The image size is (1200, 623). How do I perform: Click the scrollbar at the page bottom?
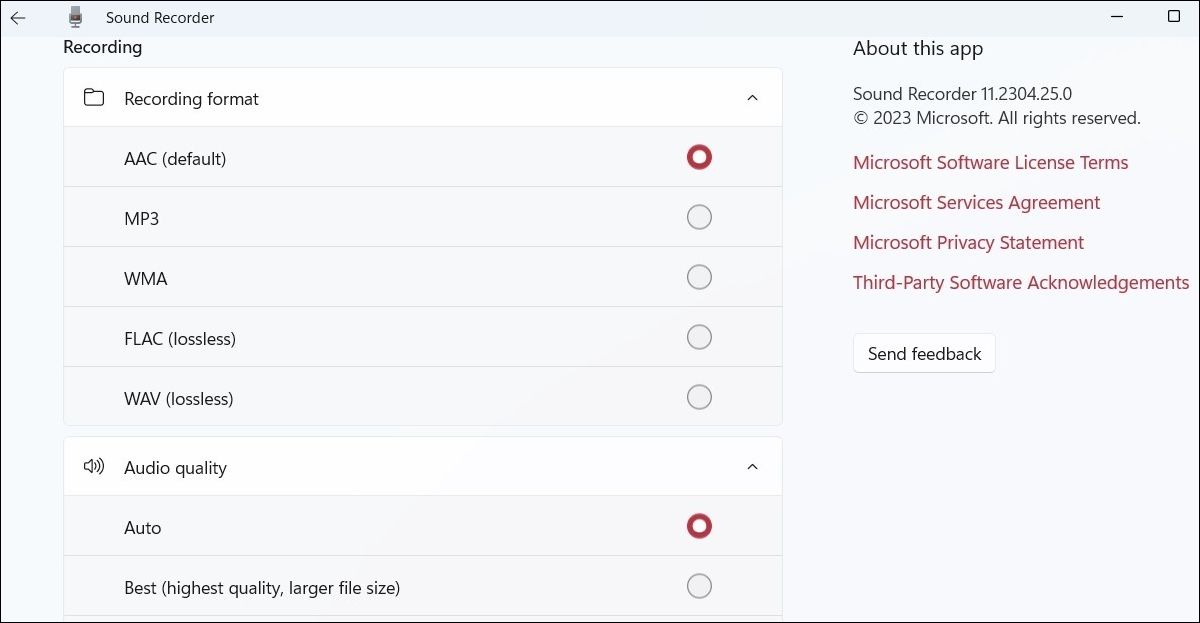tap(420, 619)
